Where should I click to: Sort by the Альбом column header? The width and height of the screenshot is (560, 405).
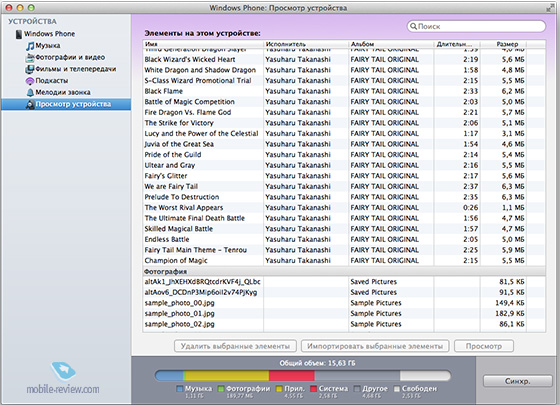click(391, 44)
